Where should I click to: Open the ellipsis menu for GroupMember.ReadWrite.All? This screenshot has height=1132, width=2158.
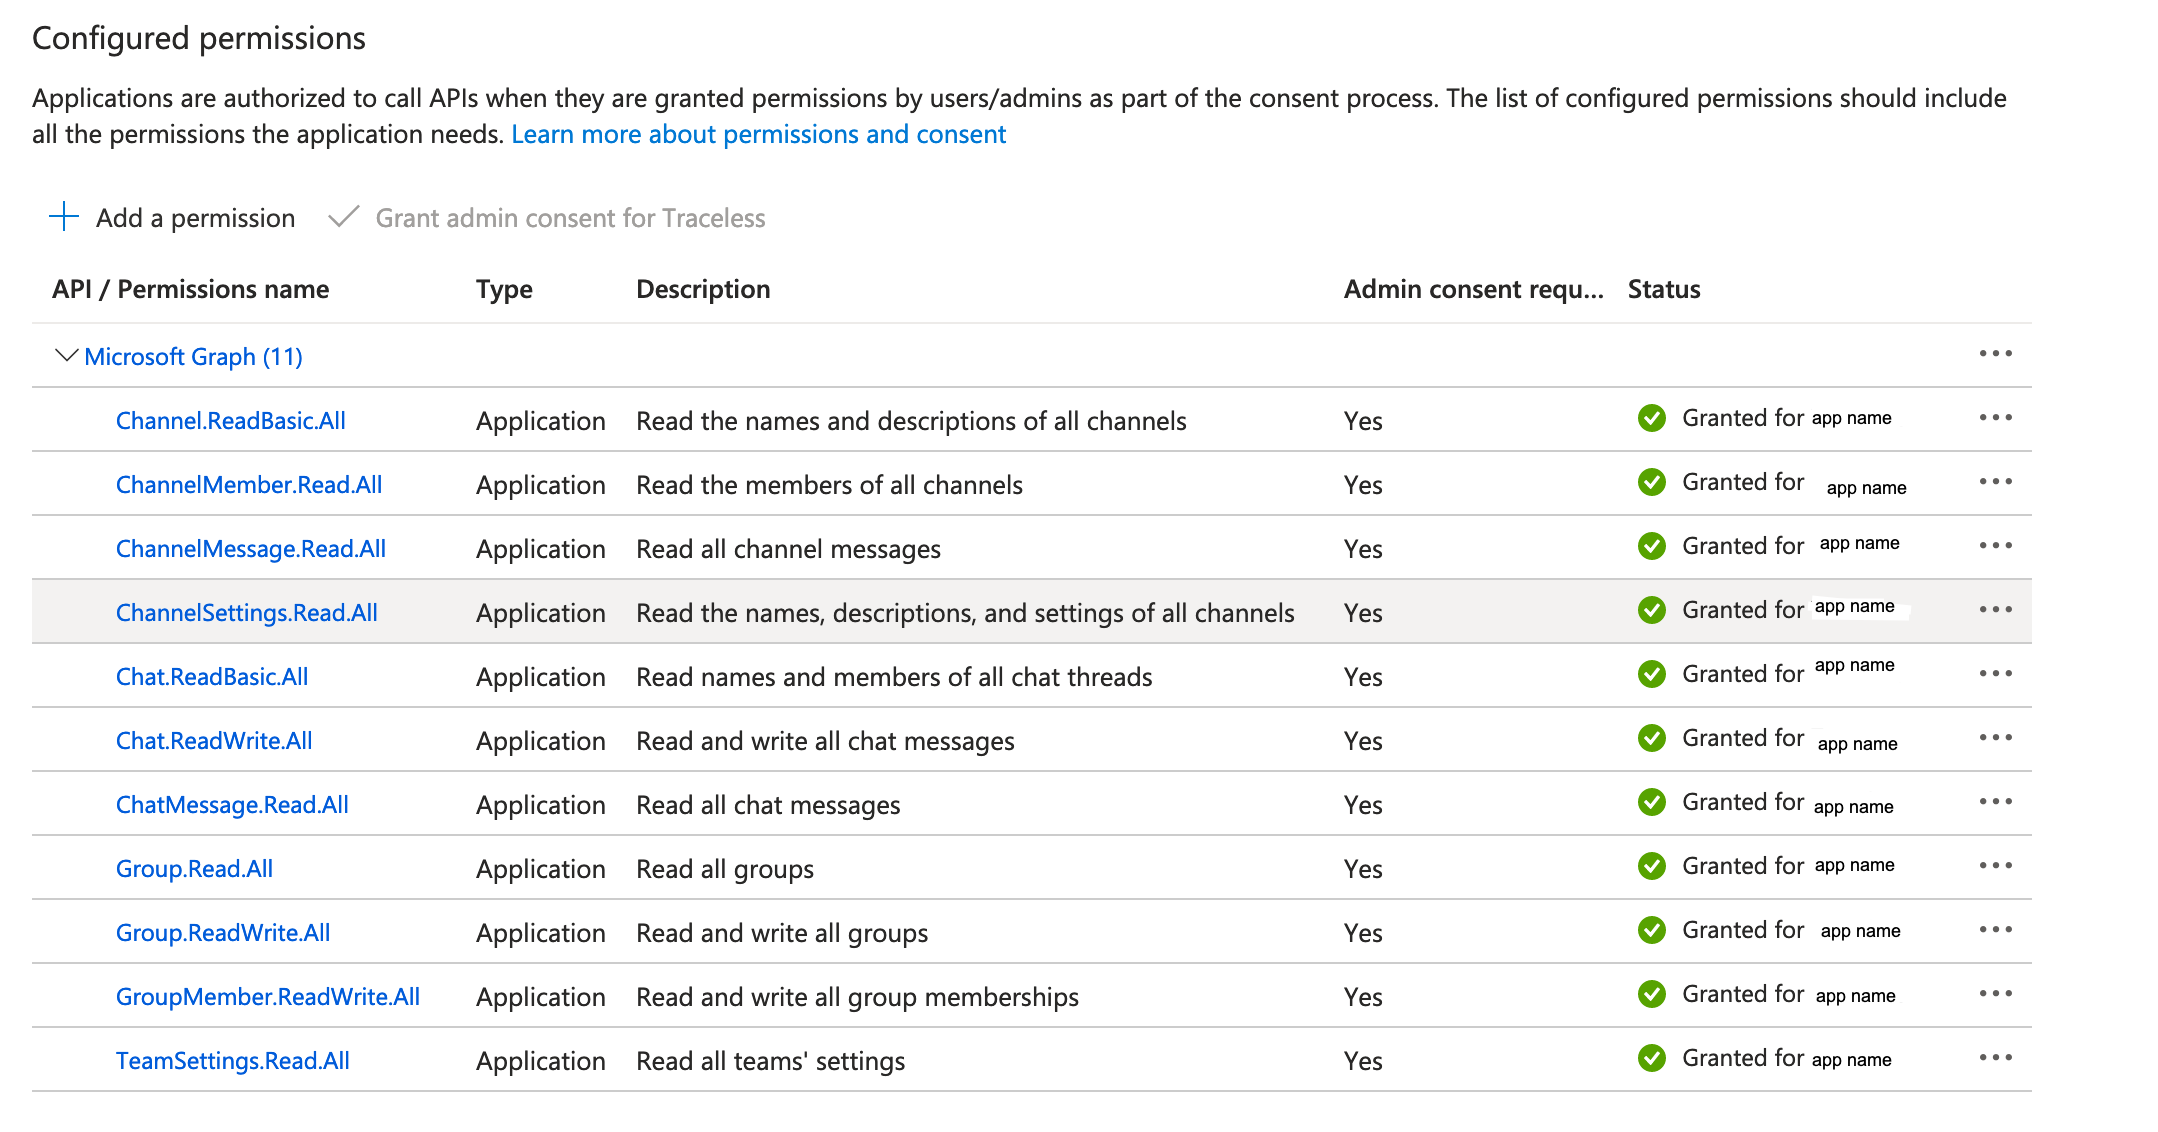click(1995, 994)
